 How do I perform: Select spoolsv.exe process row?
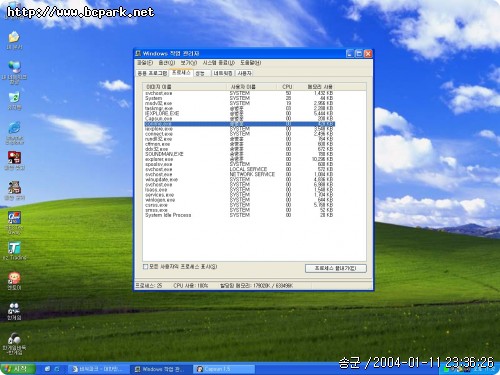click(x=239, y=164)
